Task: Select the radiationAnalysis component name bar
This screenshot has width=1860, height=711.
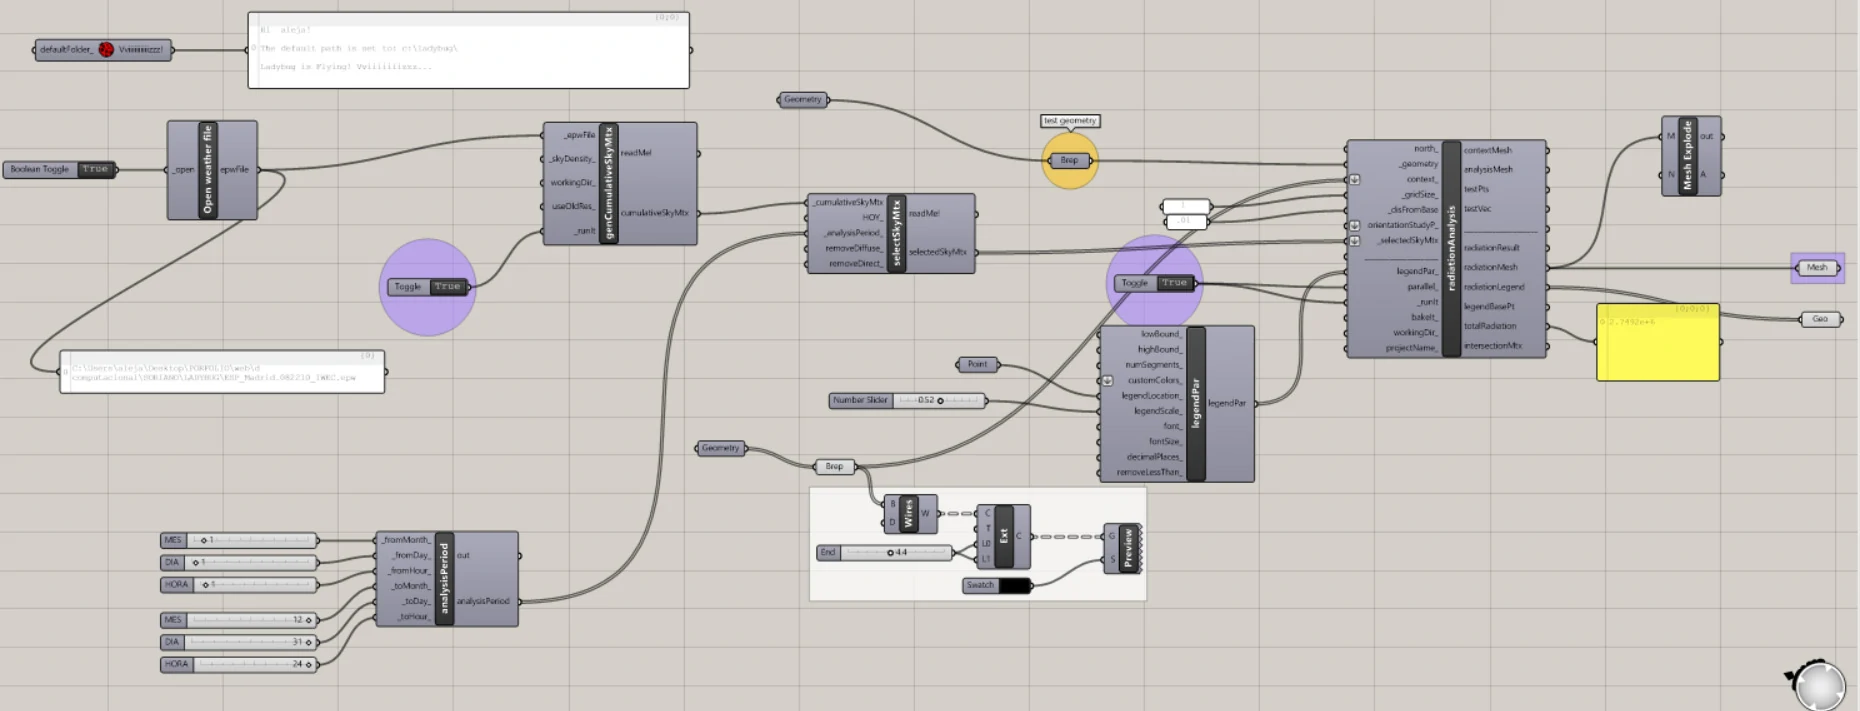Action: click(x=1452, y=249)
